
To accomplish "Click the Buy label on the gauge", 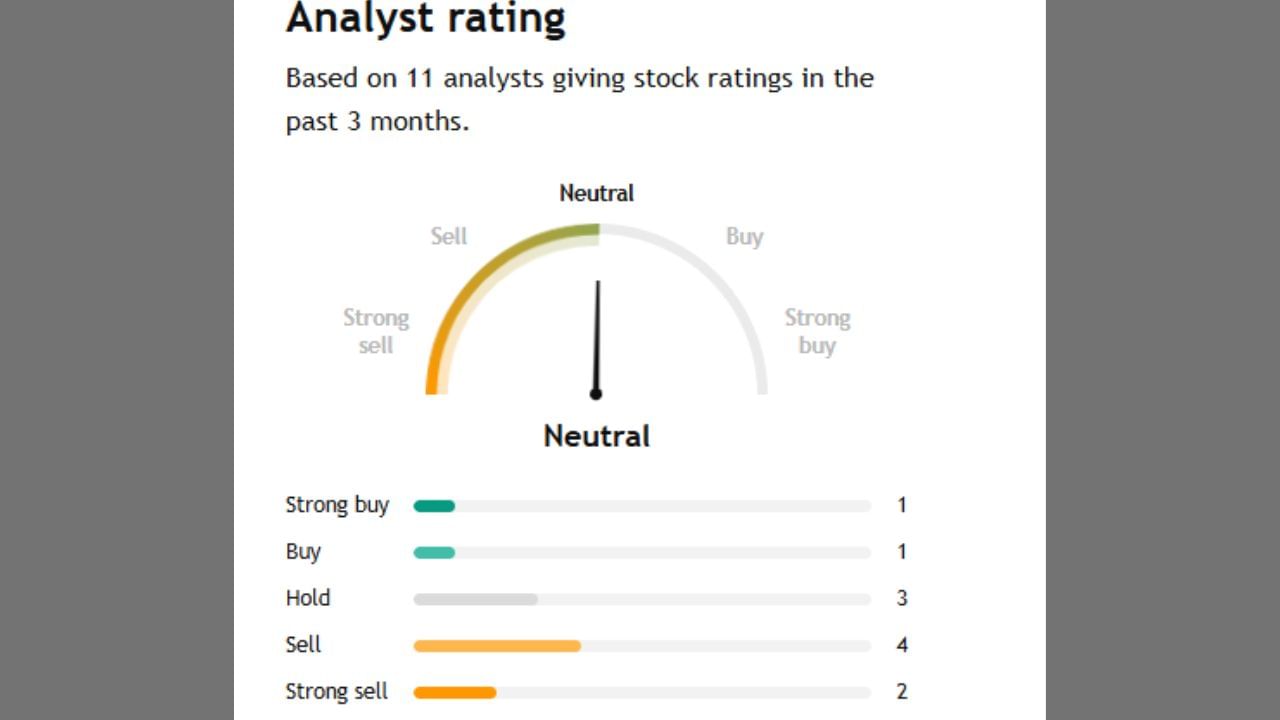I will point(744,237).
